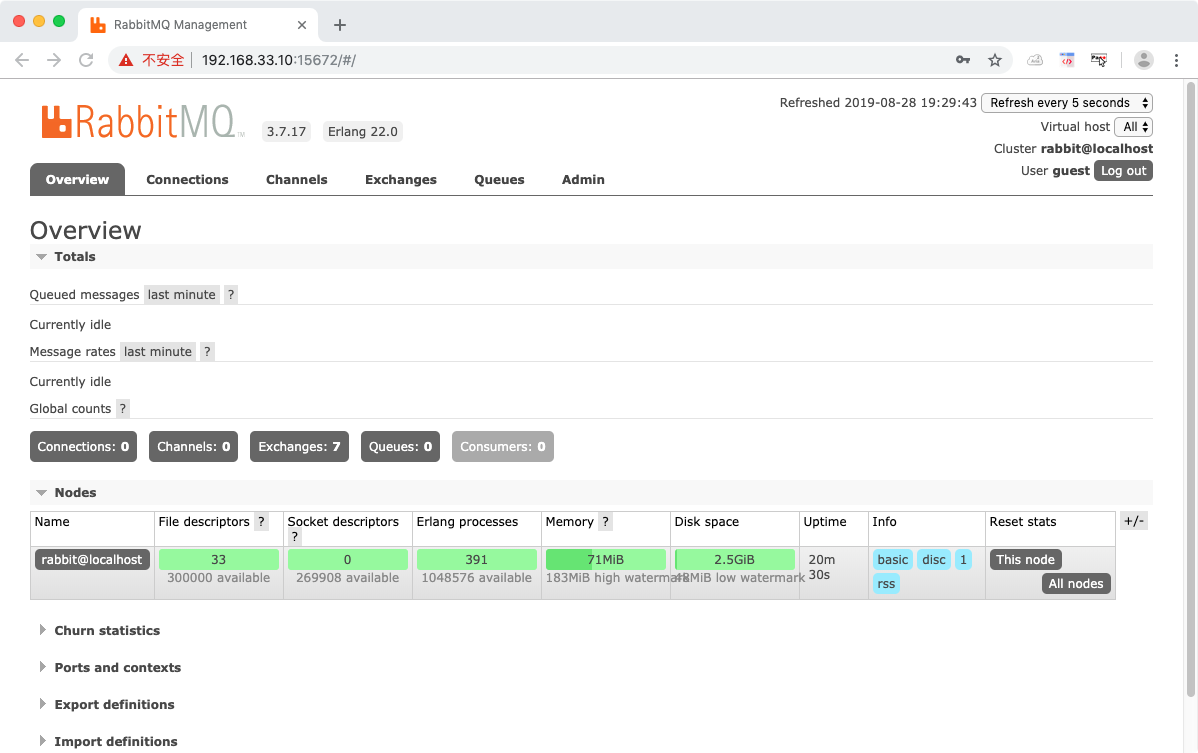
Task: Expand Import definitions section
Action: click(x=115, y=742)
